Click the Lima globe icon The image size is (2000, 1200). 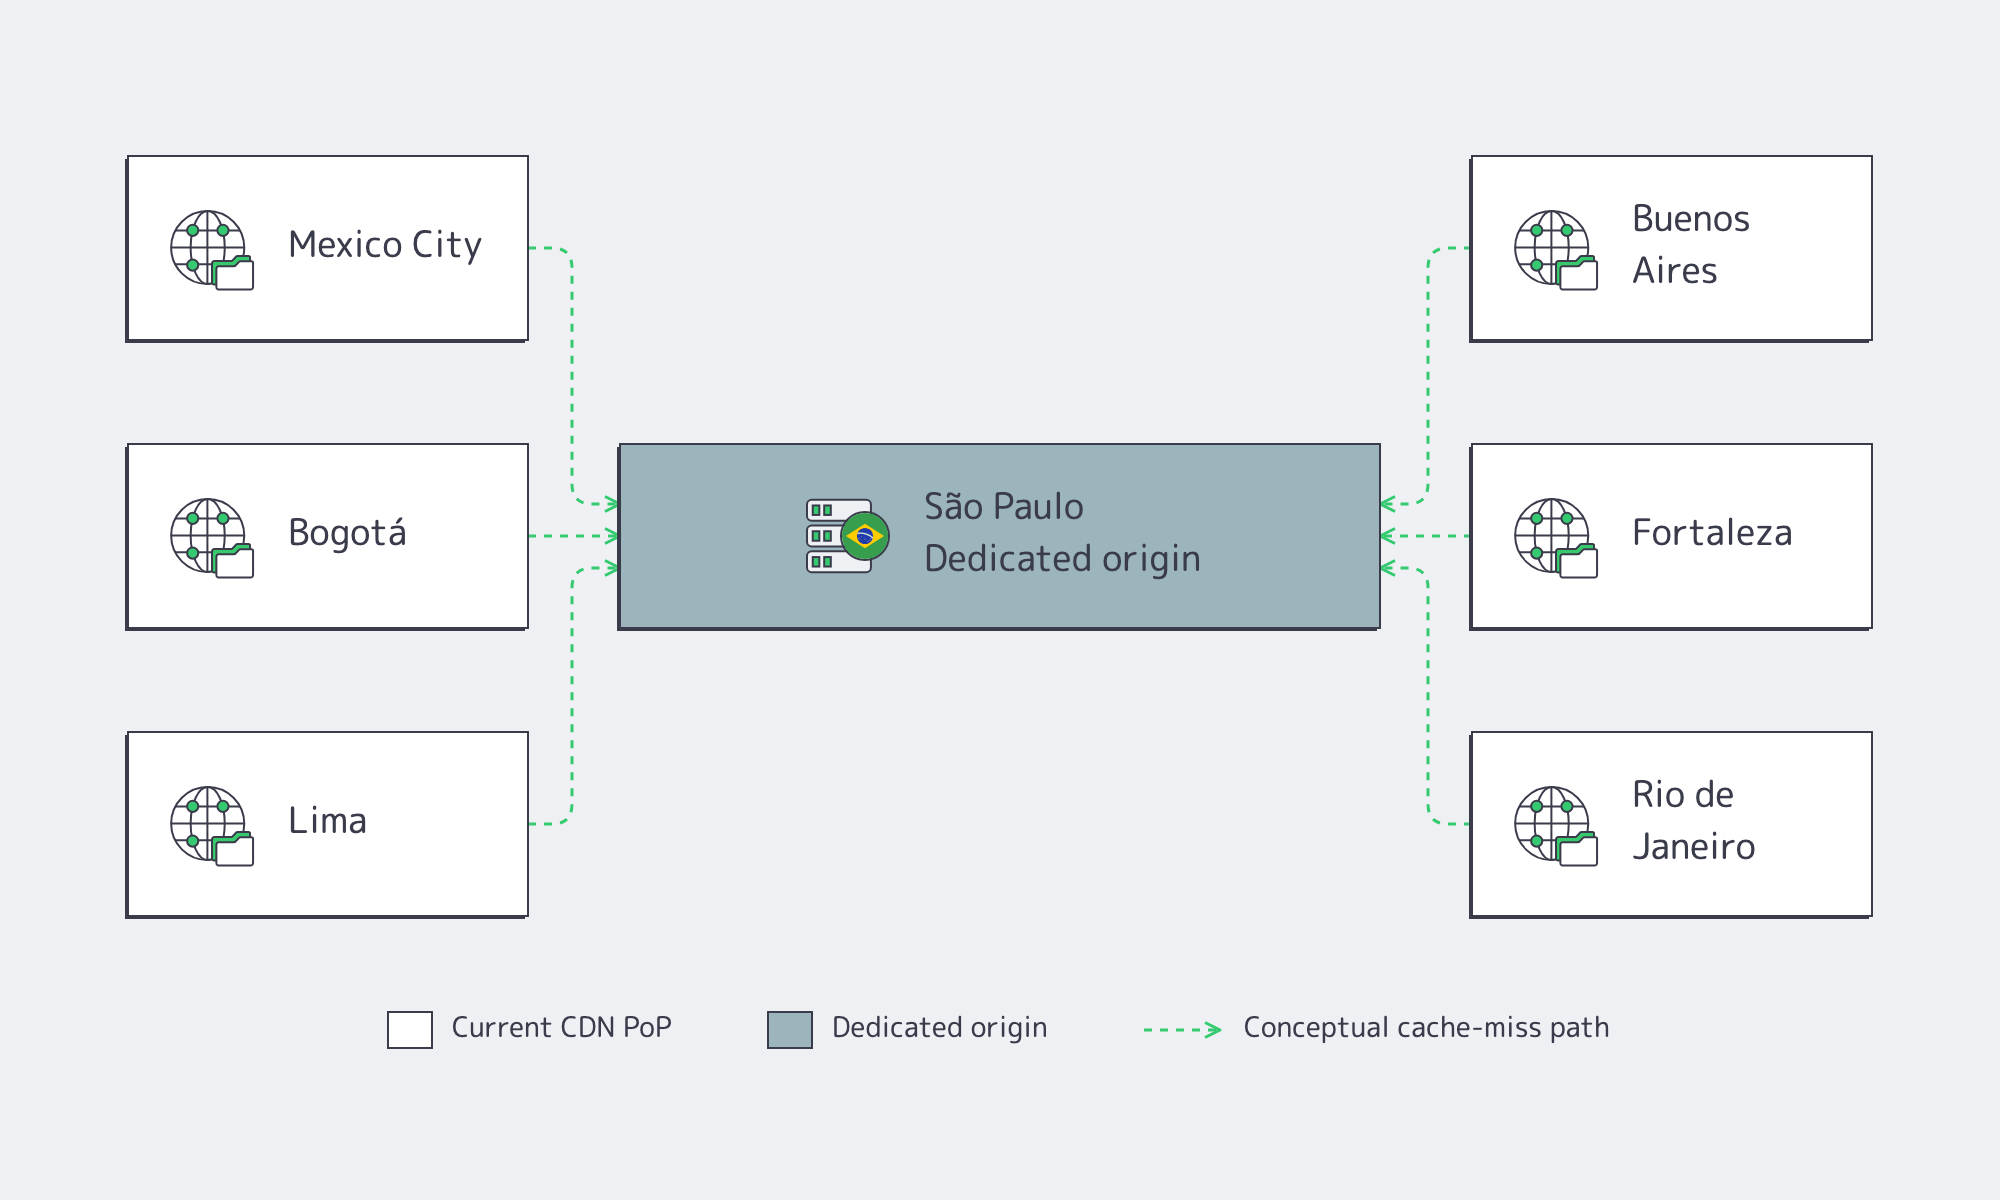point(212,826)
